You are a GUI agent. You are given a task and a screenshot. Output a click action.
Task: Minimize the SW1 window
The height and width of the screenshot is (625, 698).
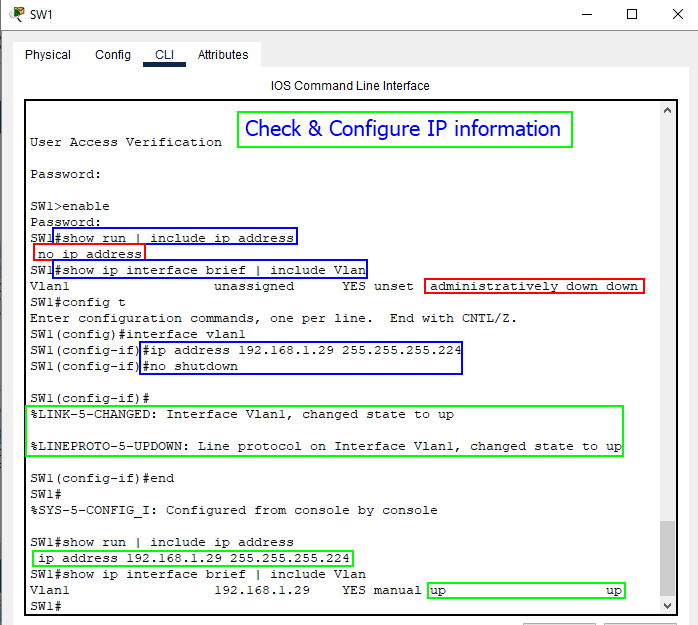click(x=587, y=14)
